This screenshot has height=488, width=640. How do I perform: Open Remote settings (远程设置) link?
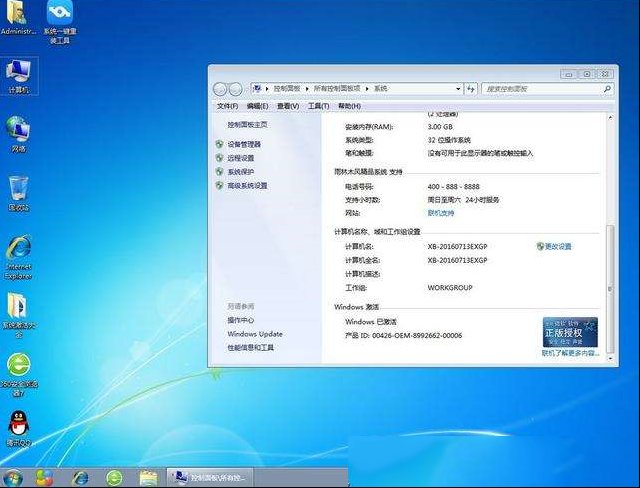tap(240, 158)
